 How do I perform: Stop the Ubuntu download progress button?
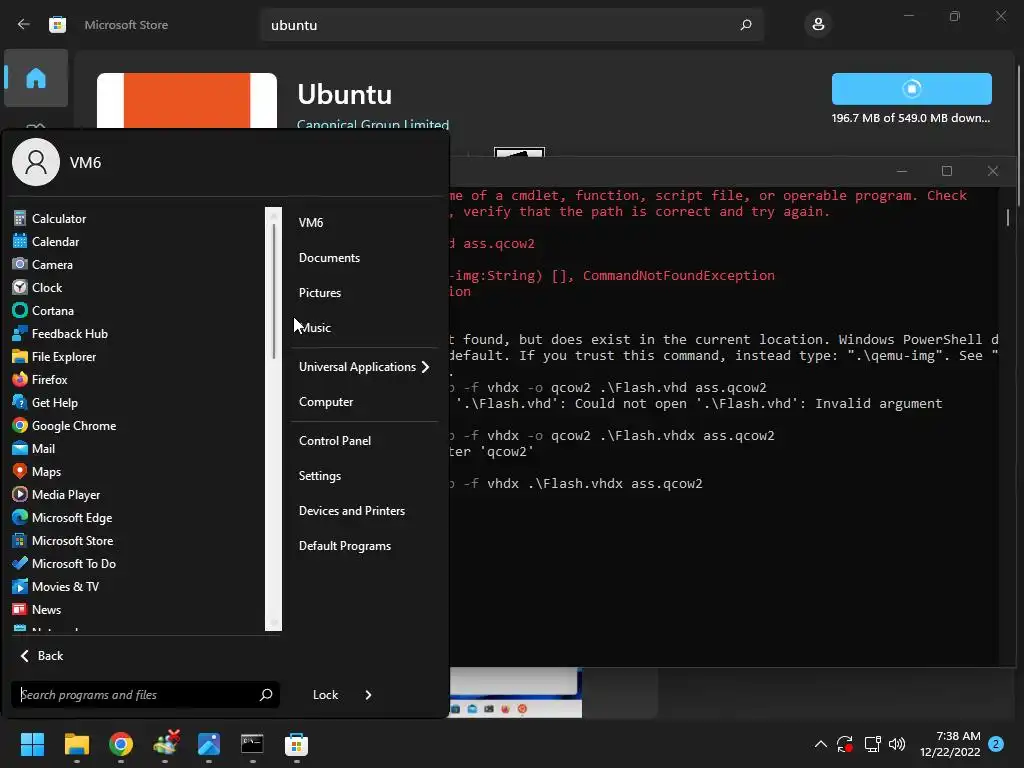(912, 89)
